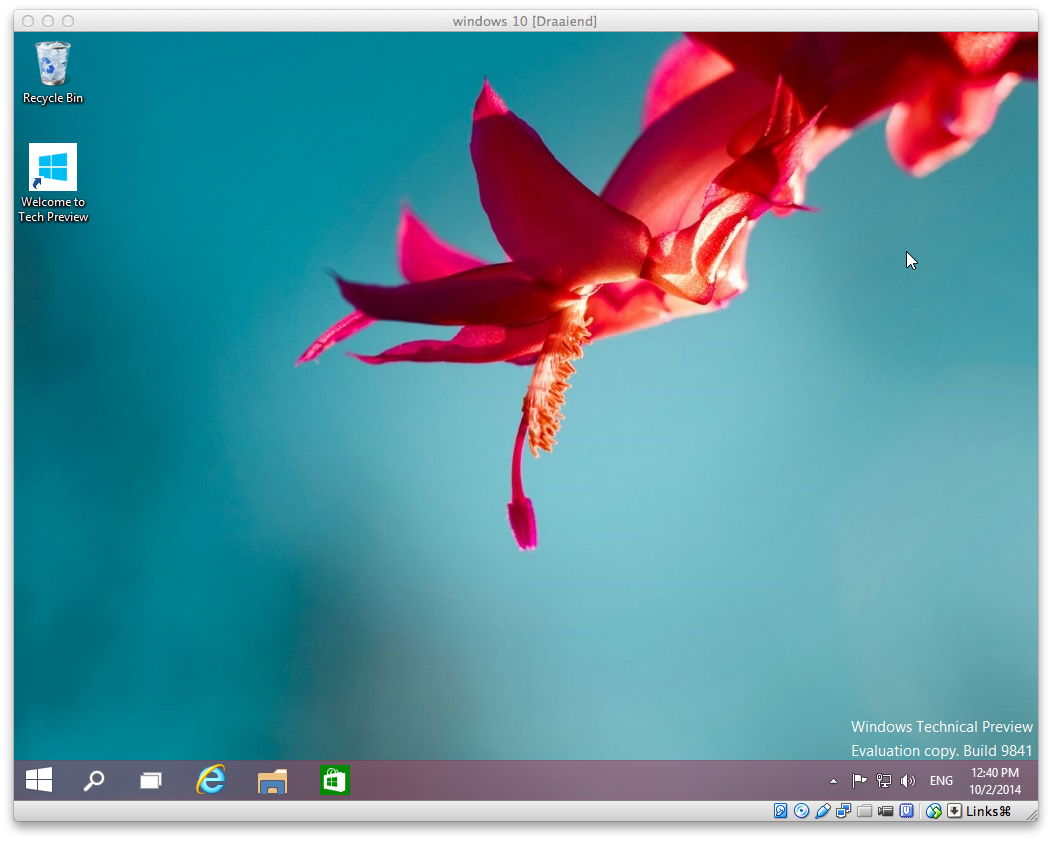Switch input language via ENG indicator
1052x841 pixels.
pos(941,781)
